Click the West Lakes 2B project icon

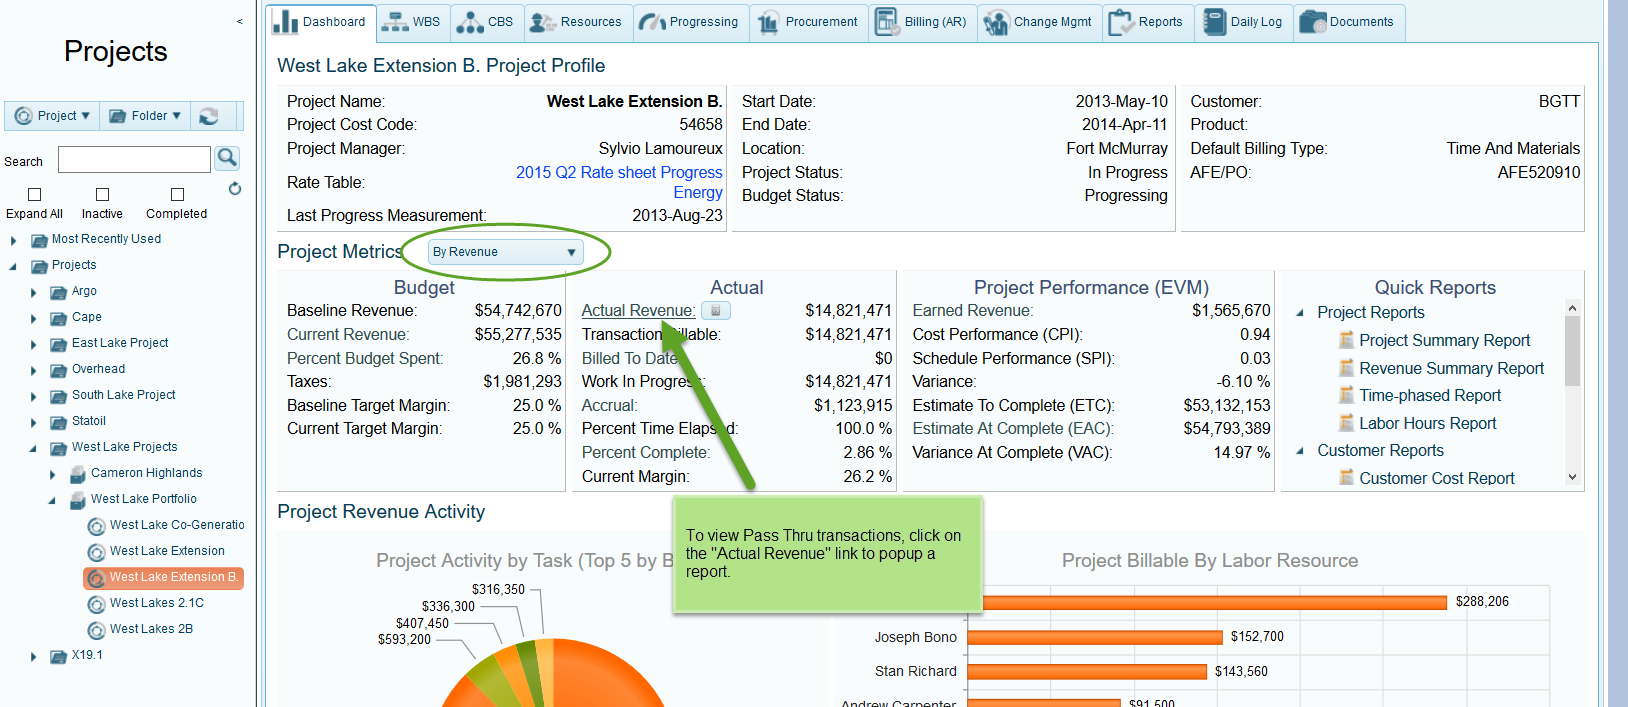tap(97, 630)
